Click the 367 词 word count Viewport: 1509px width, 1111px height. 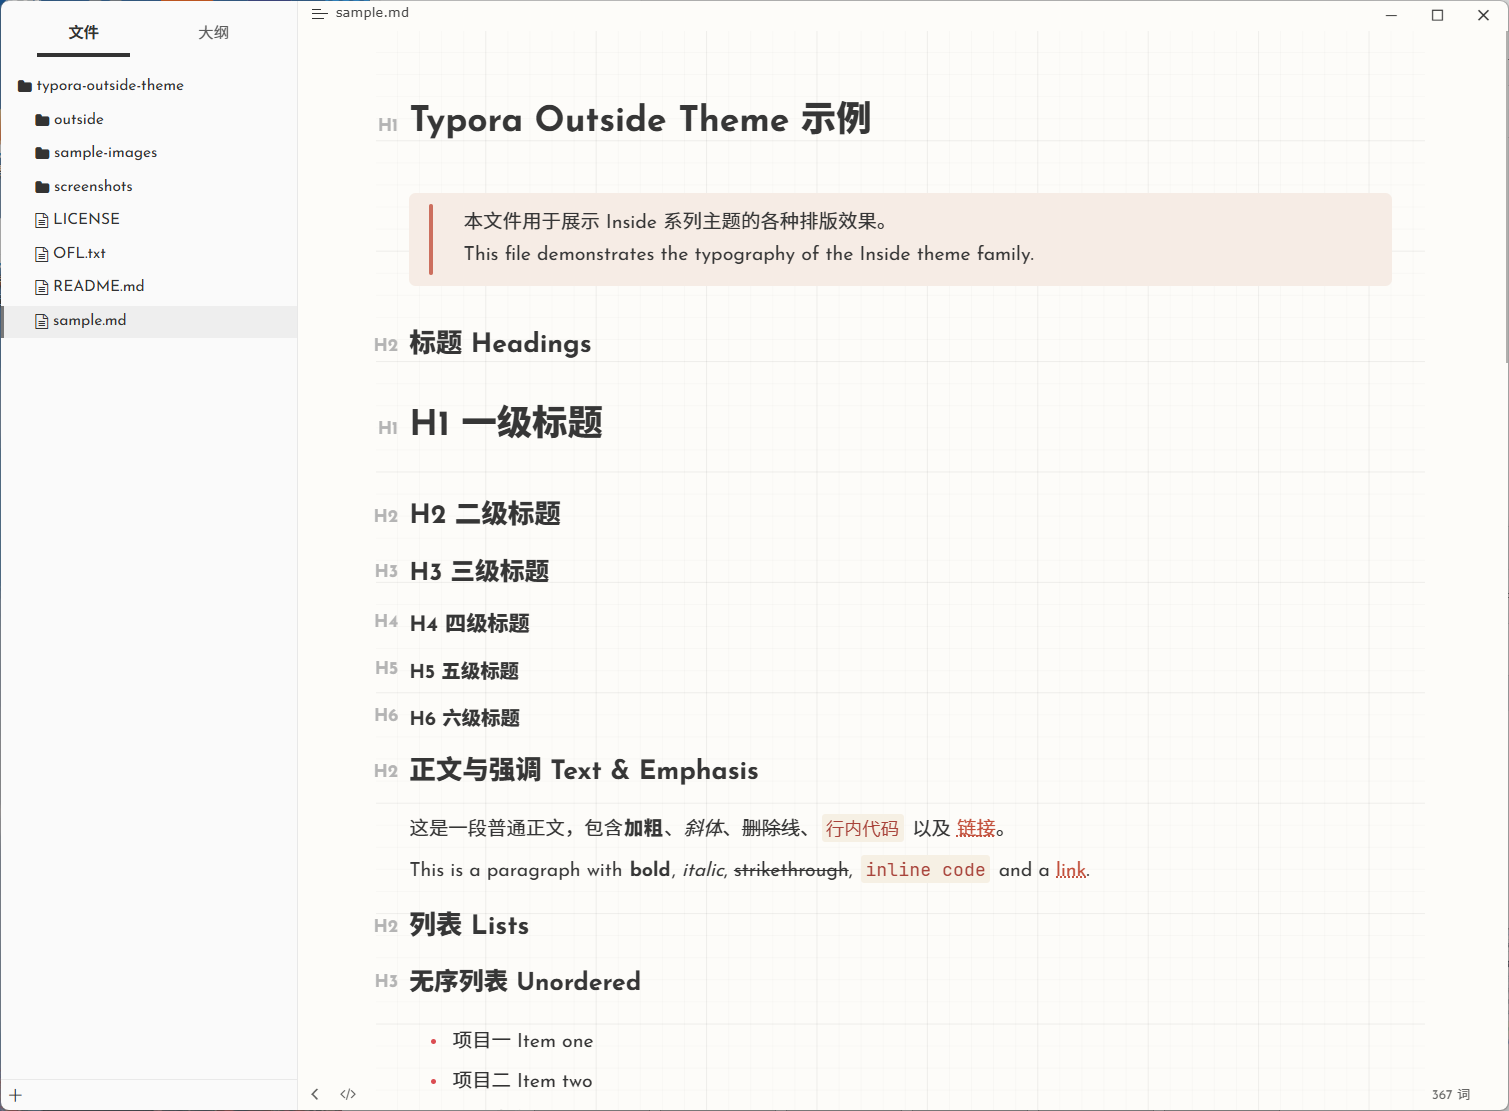(1451, 1095)
